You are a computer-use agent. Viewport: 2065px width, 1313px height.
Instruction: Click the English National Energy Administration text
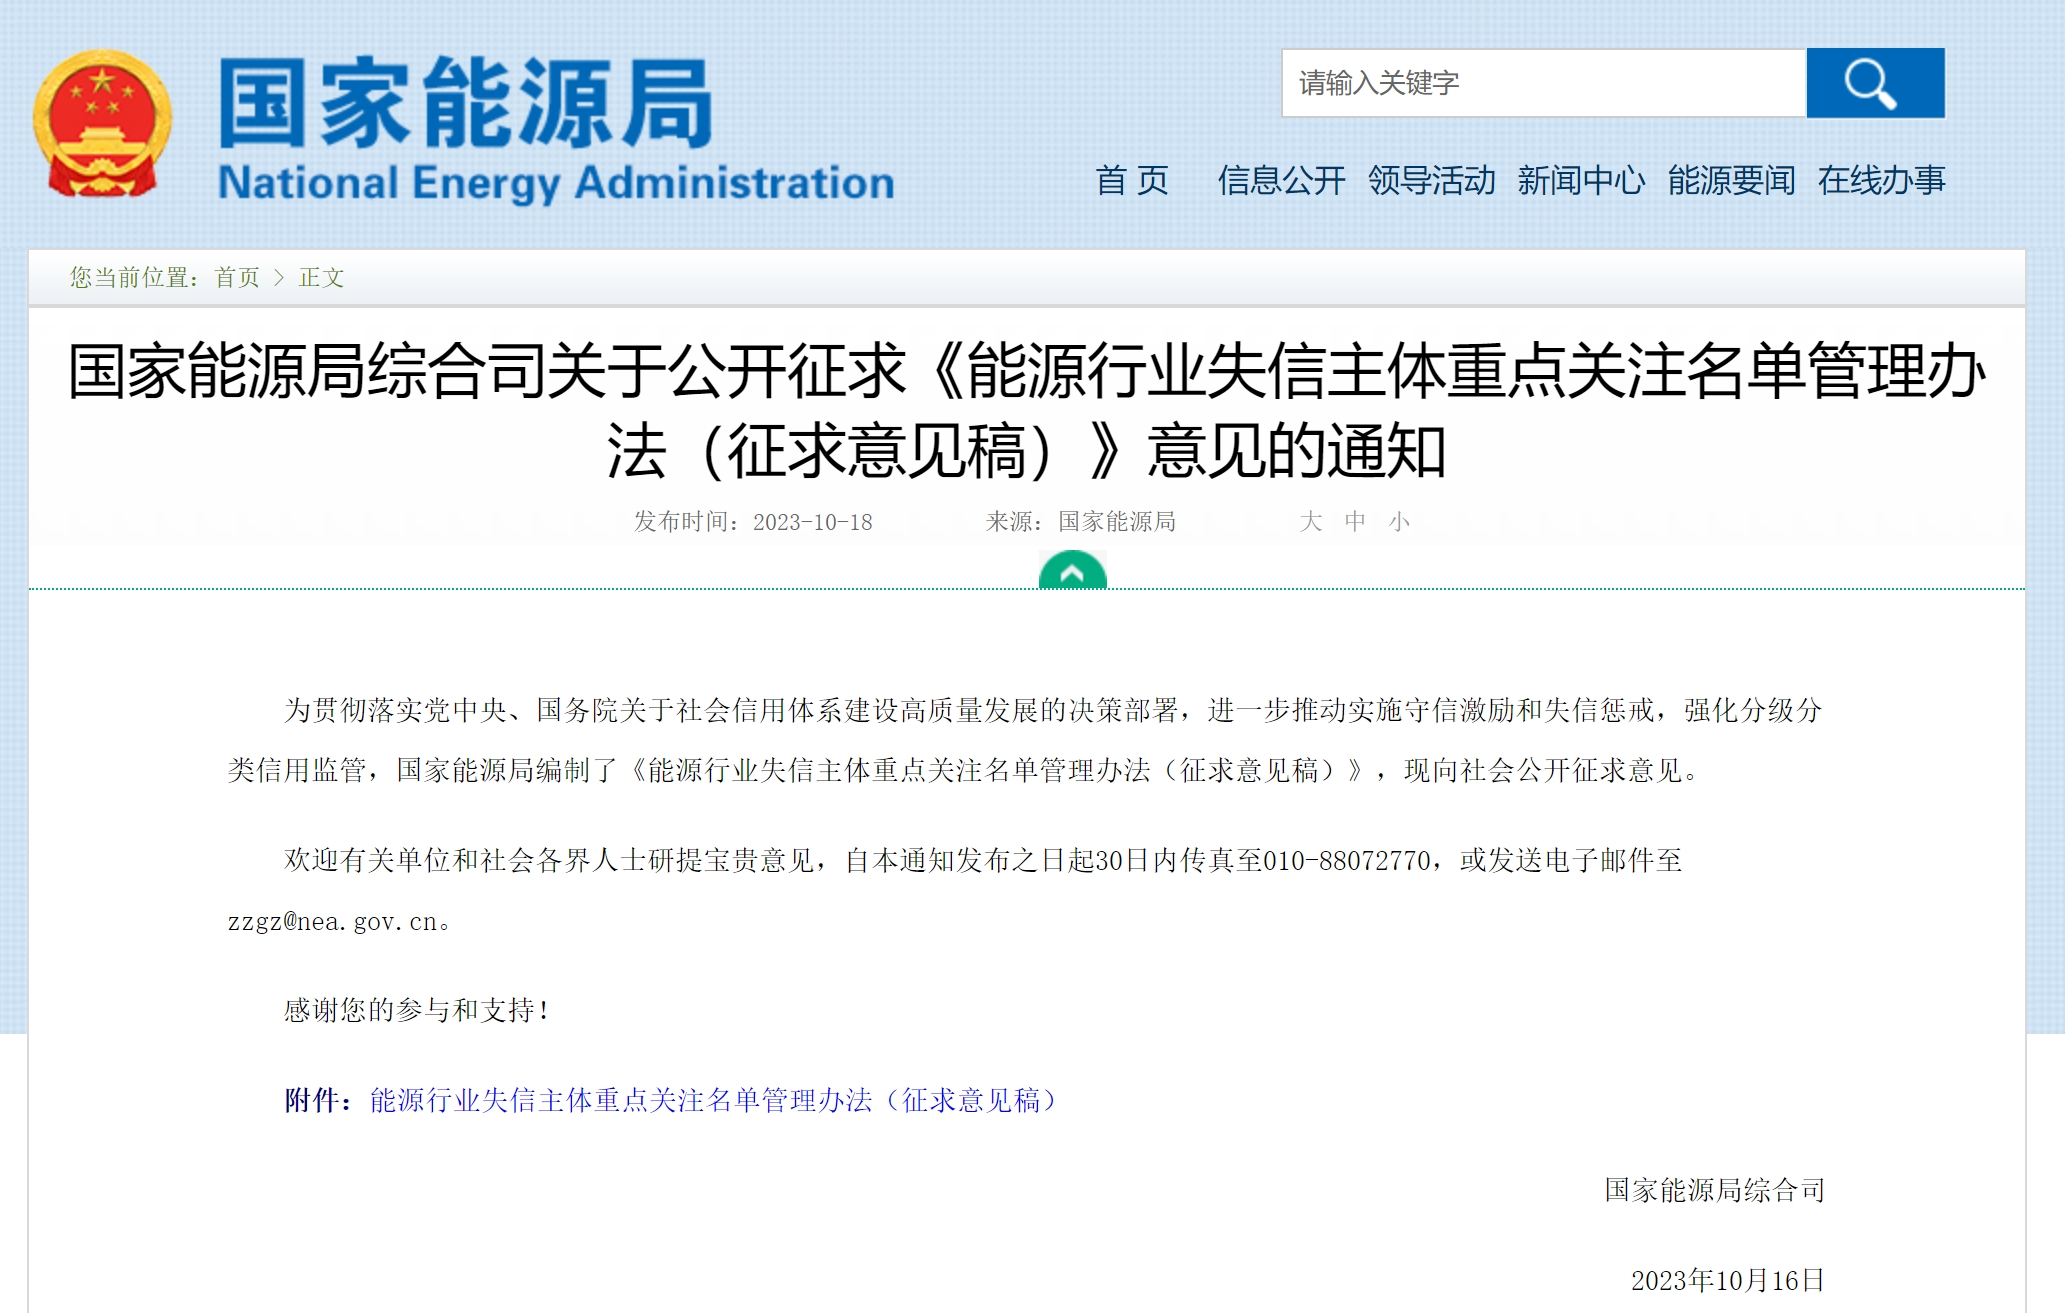(x=556, y=184)
